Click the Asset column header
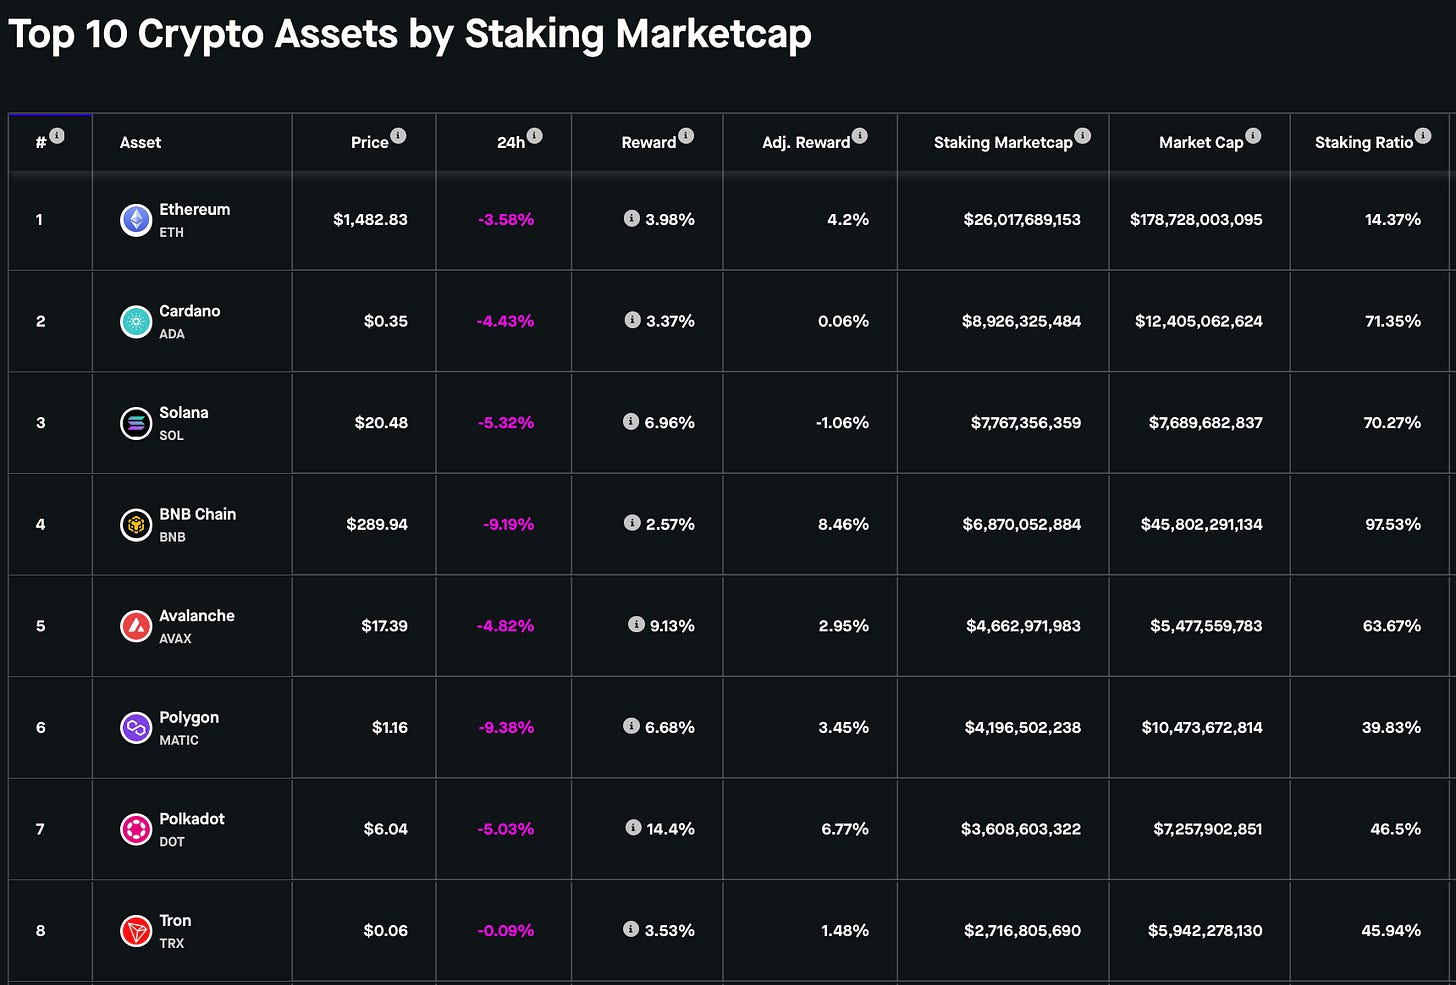1456x985 pixels. [x=140, y=143]
